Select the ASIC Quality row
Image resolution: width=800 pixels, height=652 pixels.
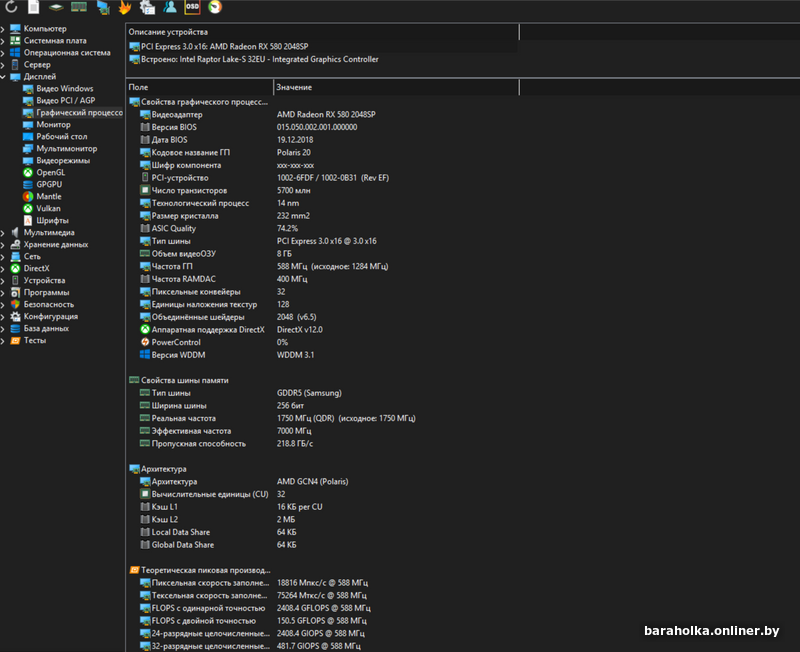(x=322, y=229)
